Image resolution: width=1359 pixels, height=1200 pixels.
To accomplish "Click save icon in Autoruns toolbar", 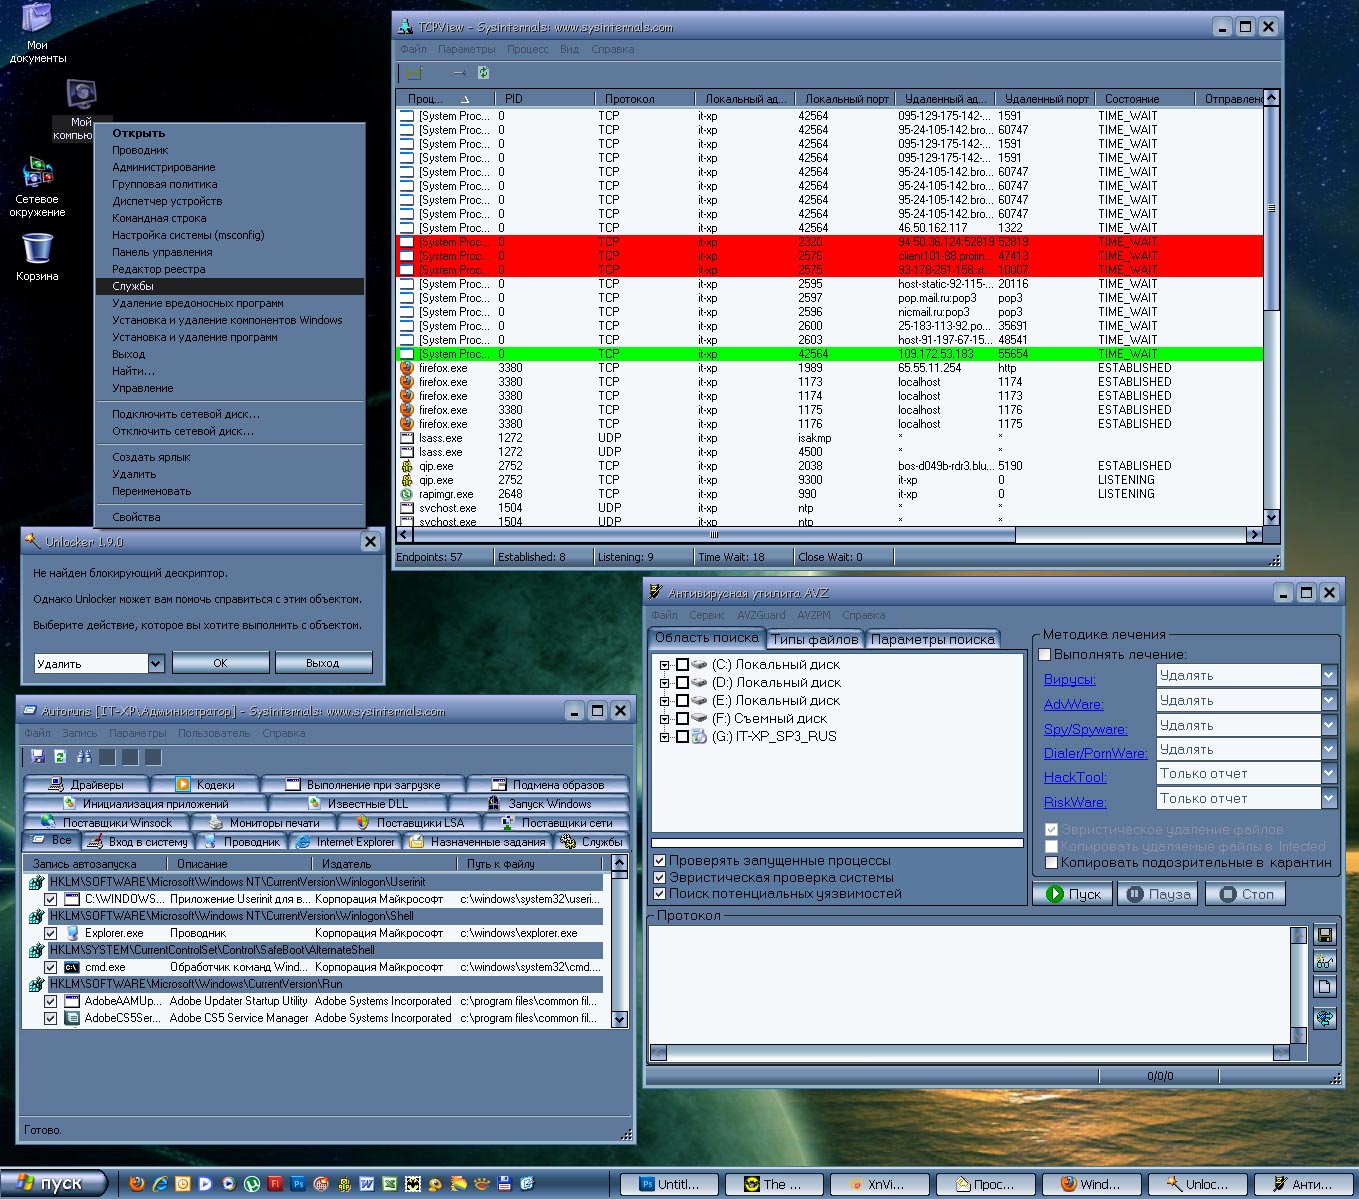I will pos(38,757).
